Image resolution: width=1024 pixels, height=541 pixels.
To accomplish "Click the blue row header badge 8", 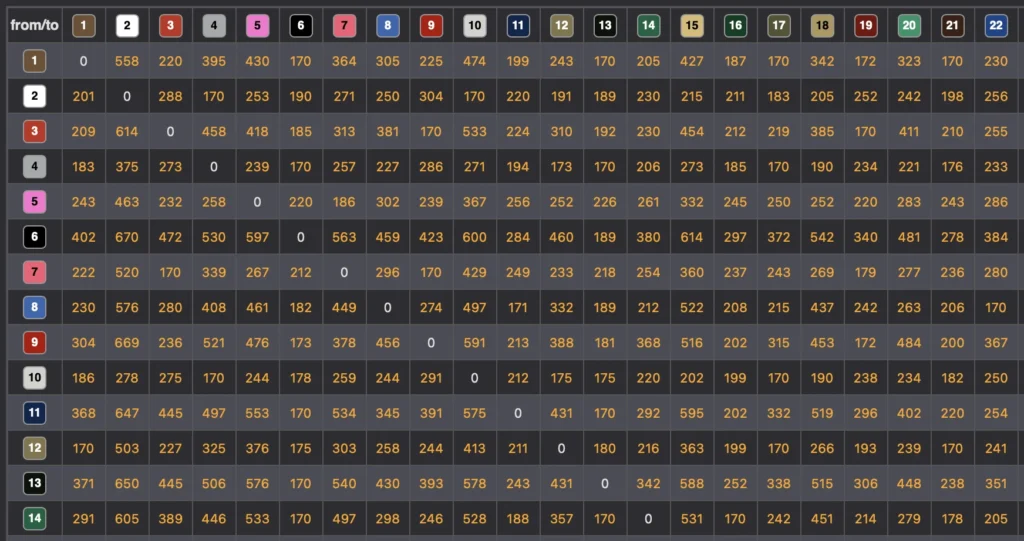I will pyautogui.click(x=35, y=307).
